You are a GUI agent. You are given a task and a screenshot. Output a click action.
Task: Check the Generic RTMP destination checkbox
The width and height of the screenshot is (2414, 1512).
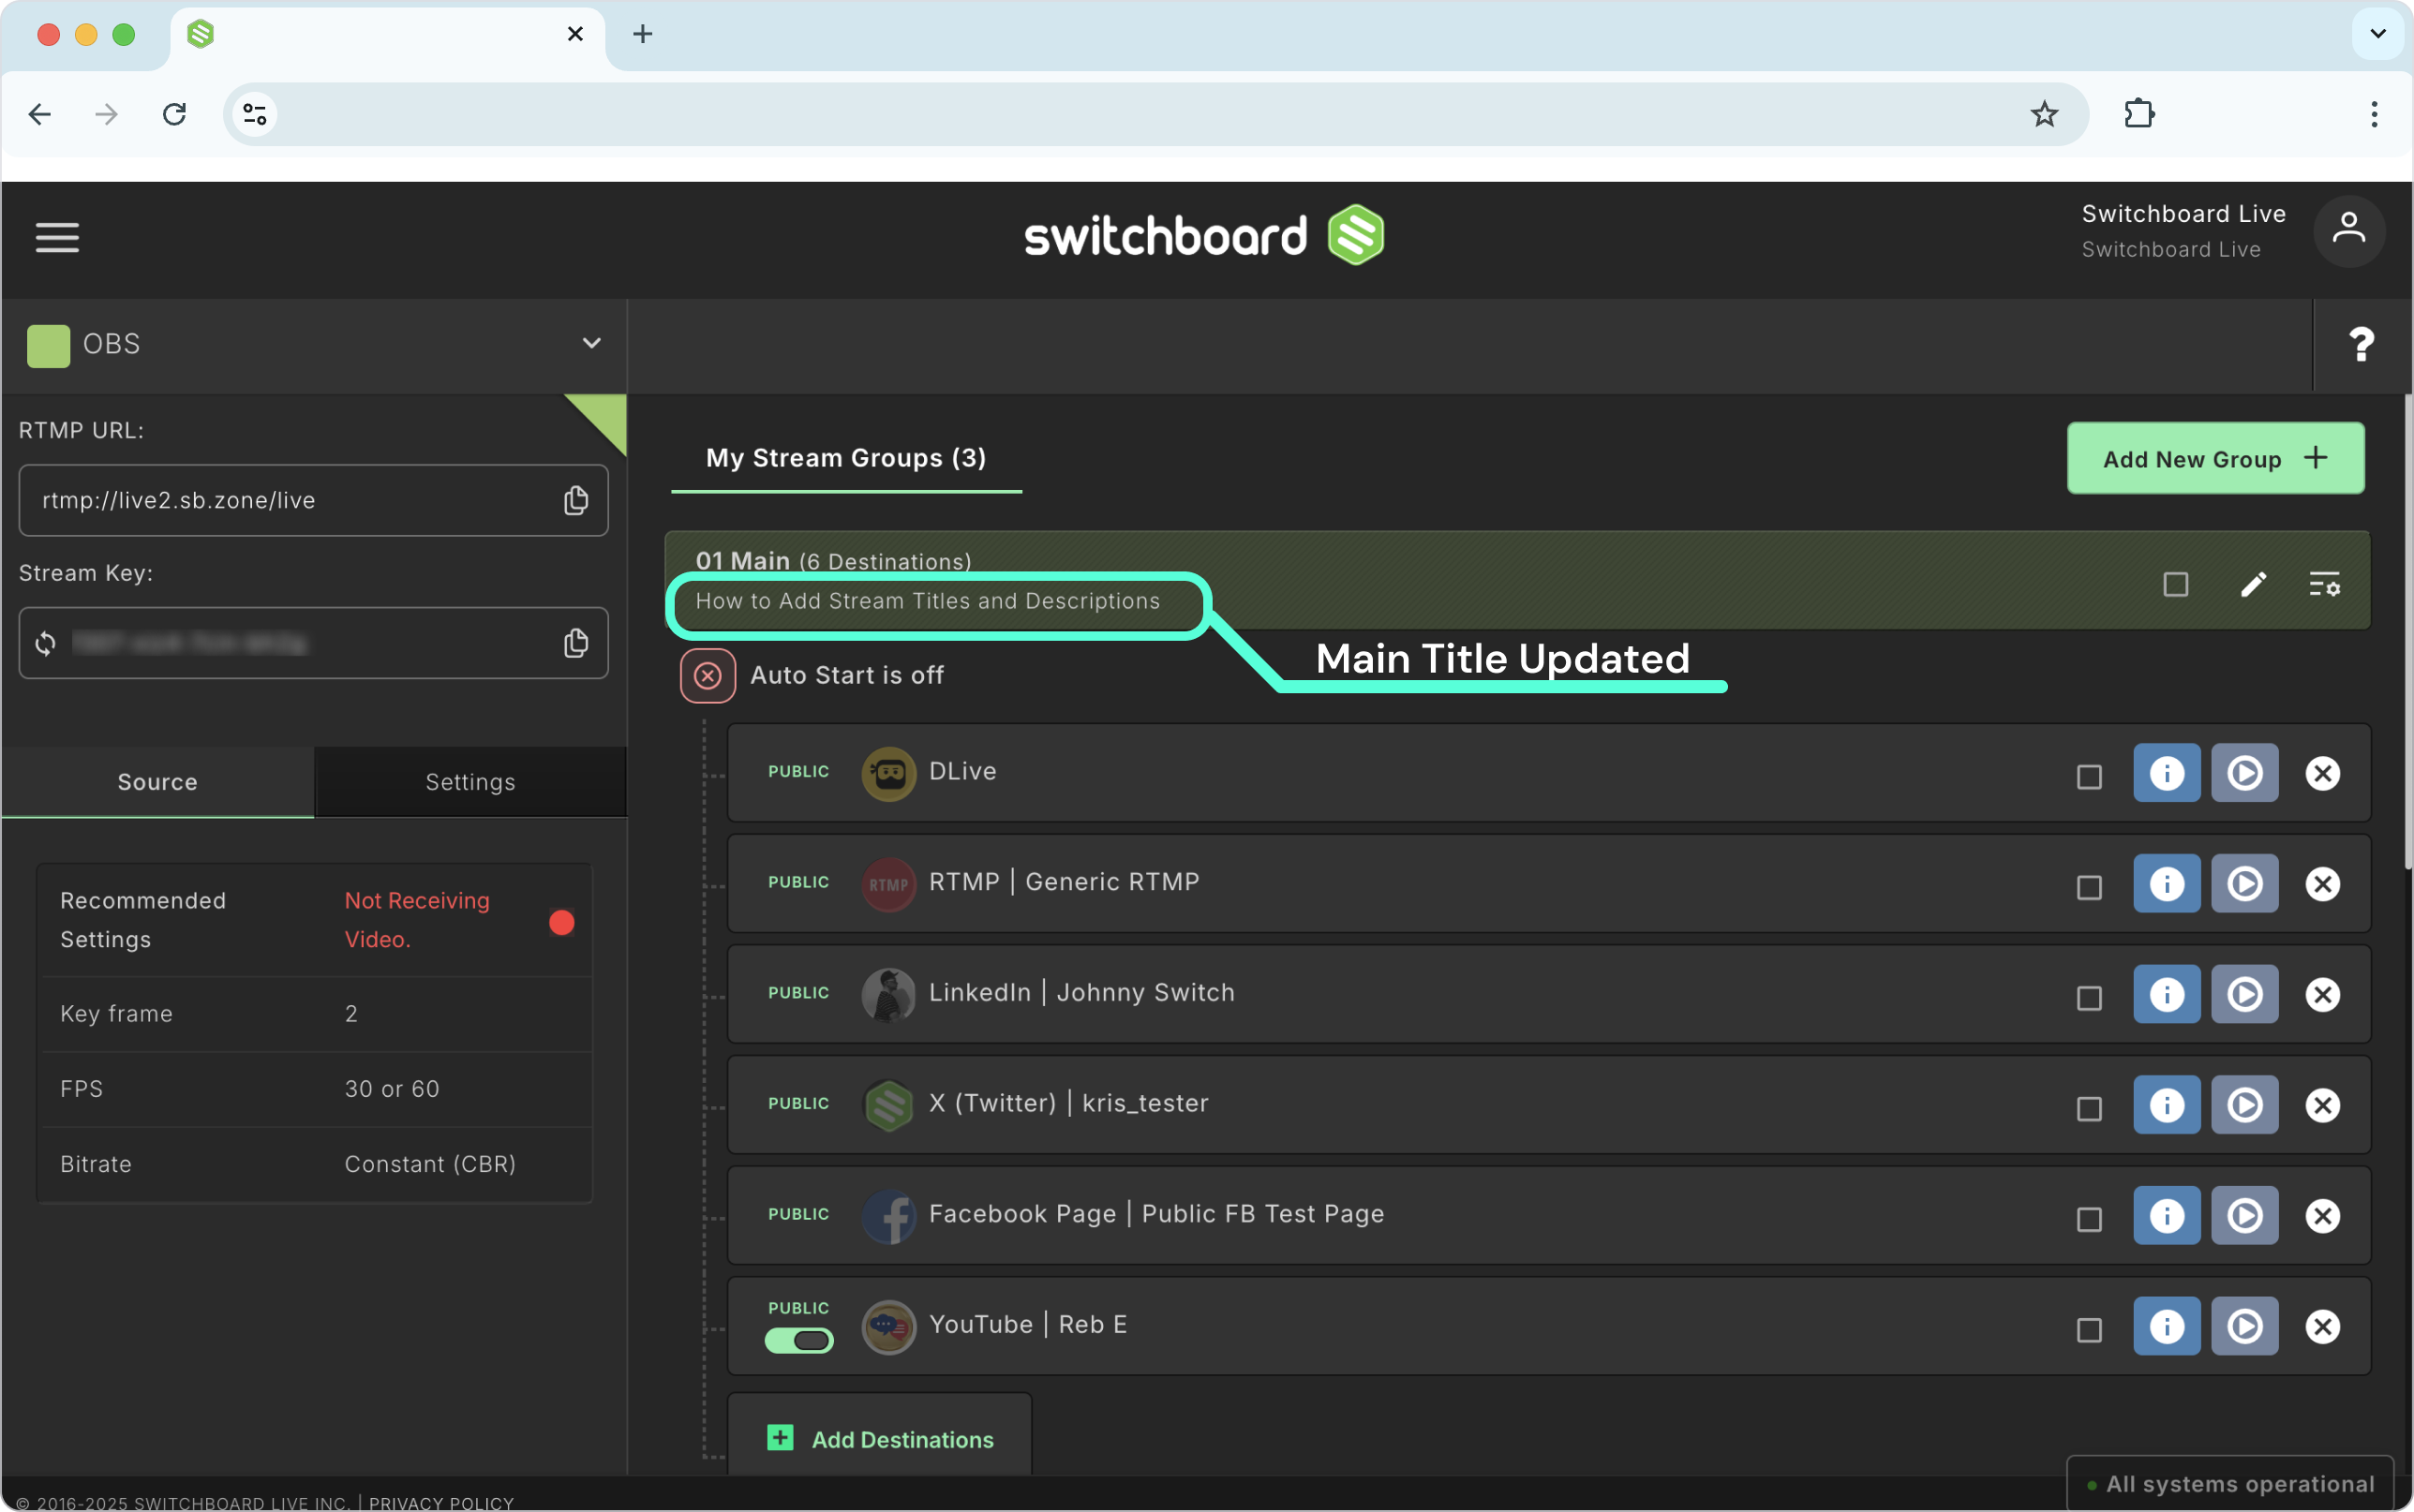(2089, 888)
